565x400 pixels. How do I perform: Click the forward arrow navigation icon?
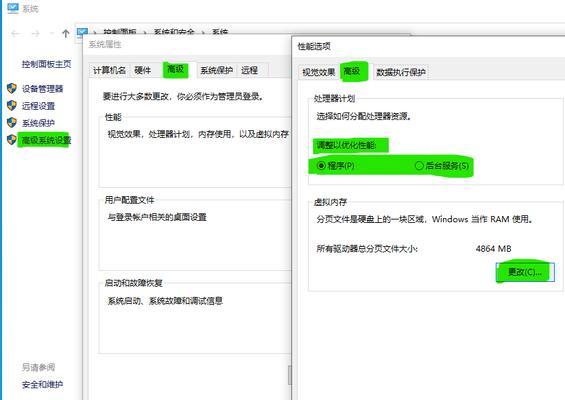coord(35,34)
